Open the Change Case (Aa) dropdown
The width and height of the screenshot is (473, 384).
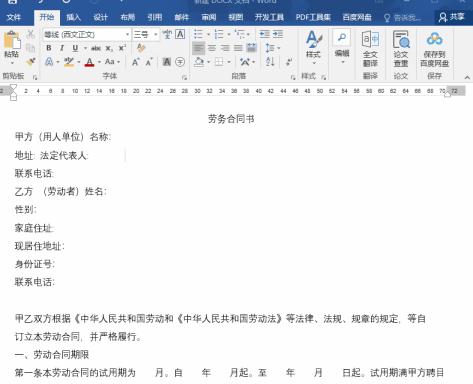(112, 62)
